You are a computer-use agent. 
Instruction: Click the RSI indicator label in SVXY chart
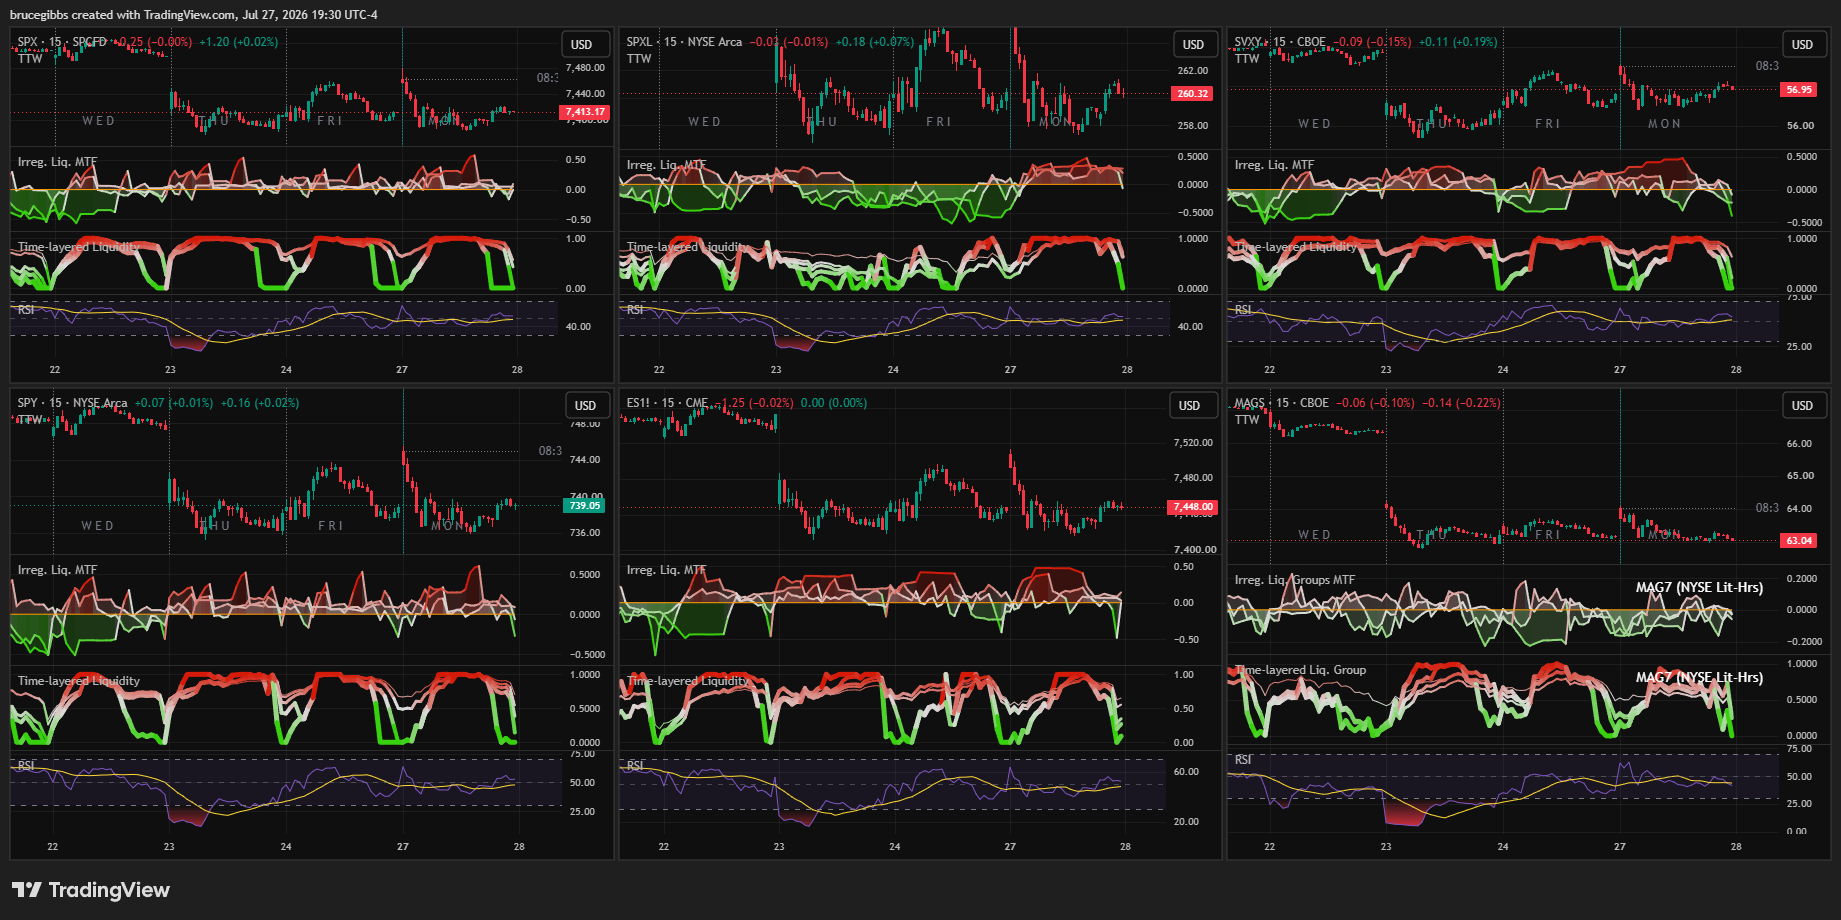[x=1243, y=310]
